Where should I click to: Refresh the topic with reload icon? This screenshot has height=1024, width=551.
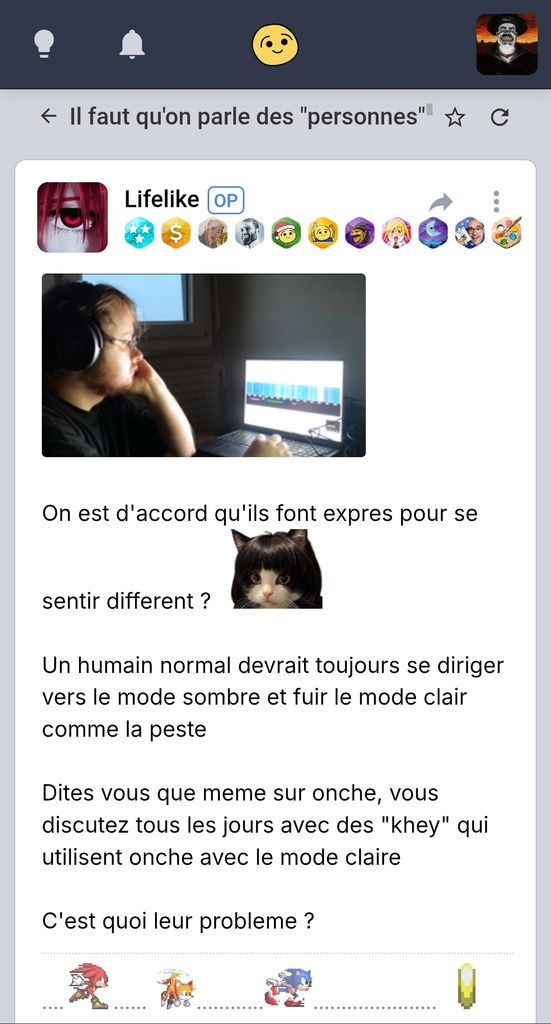pos(499,117)
